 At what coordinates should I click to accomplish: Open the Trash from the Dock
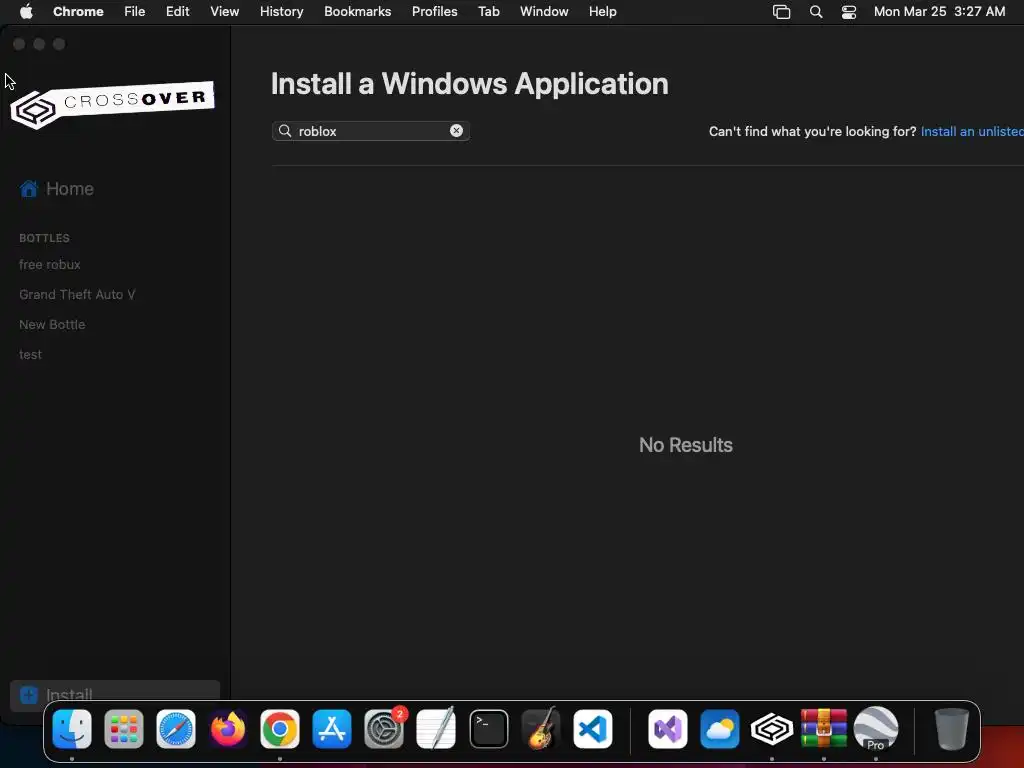(952, 729)
